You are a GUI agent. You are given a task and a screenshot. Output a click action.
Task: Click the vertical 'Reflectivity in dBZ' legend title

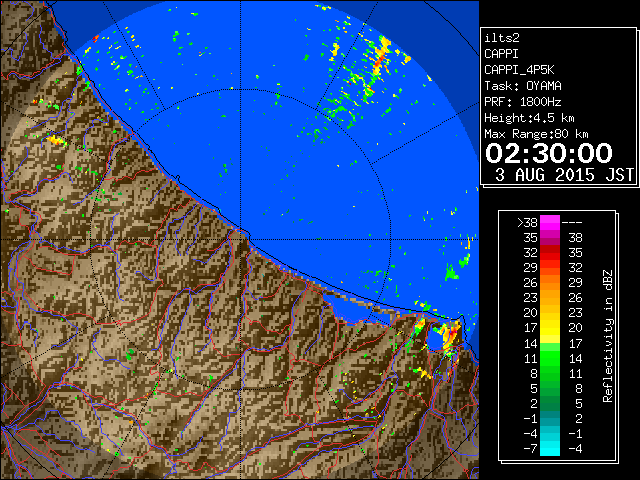pos(608,336)
